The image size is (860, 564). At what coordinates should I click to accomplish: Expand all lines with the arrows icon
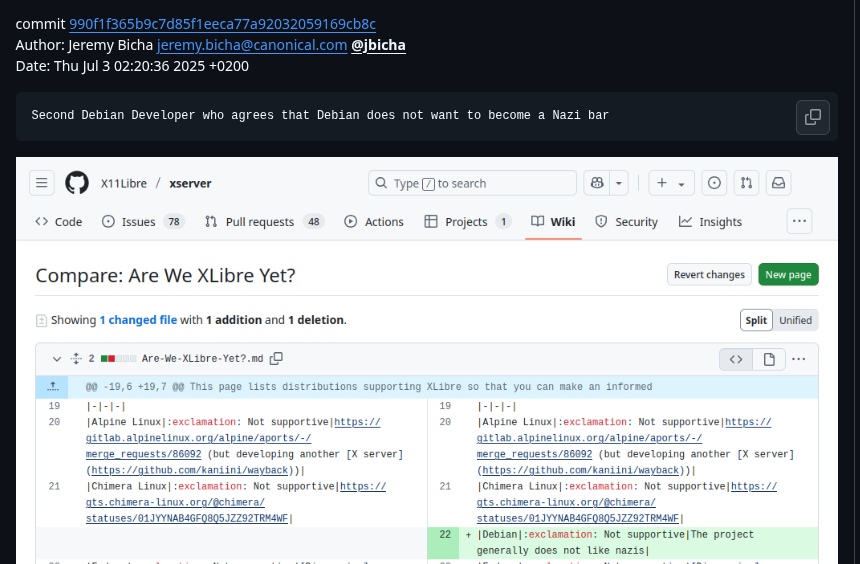76,359
